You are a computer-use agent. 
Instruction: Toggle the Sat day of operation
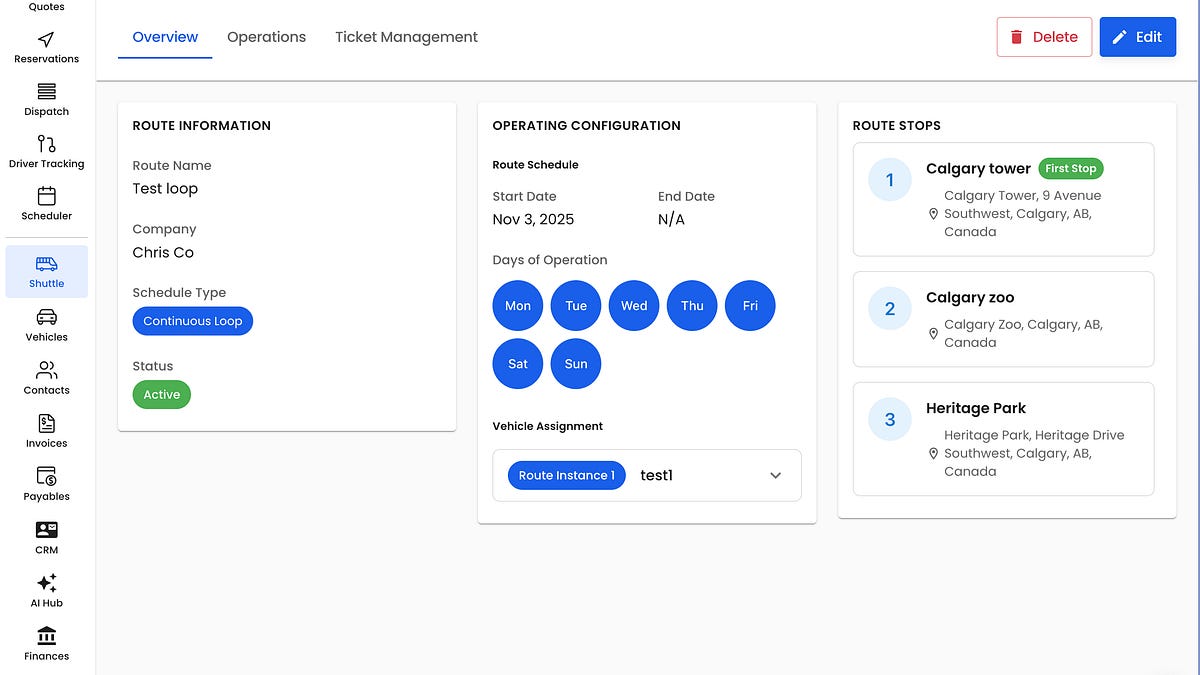click(518, 364)
